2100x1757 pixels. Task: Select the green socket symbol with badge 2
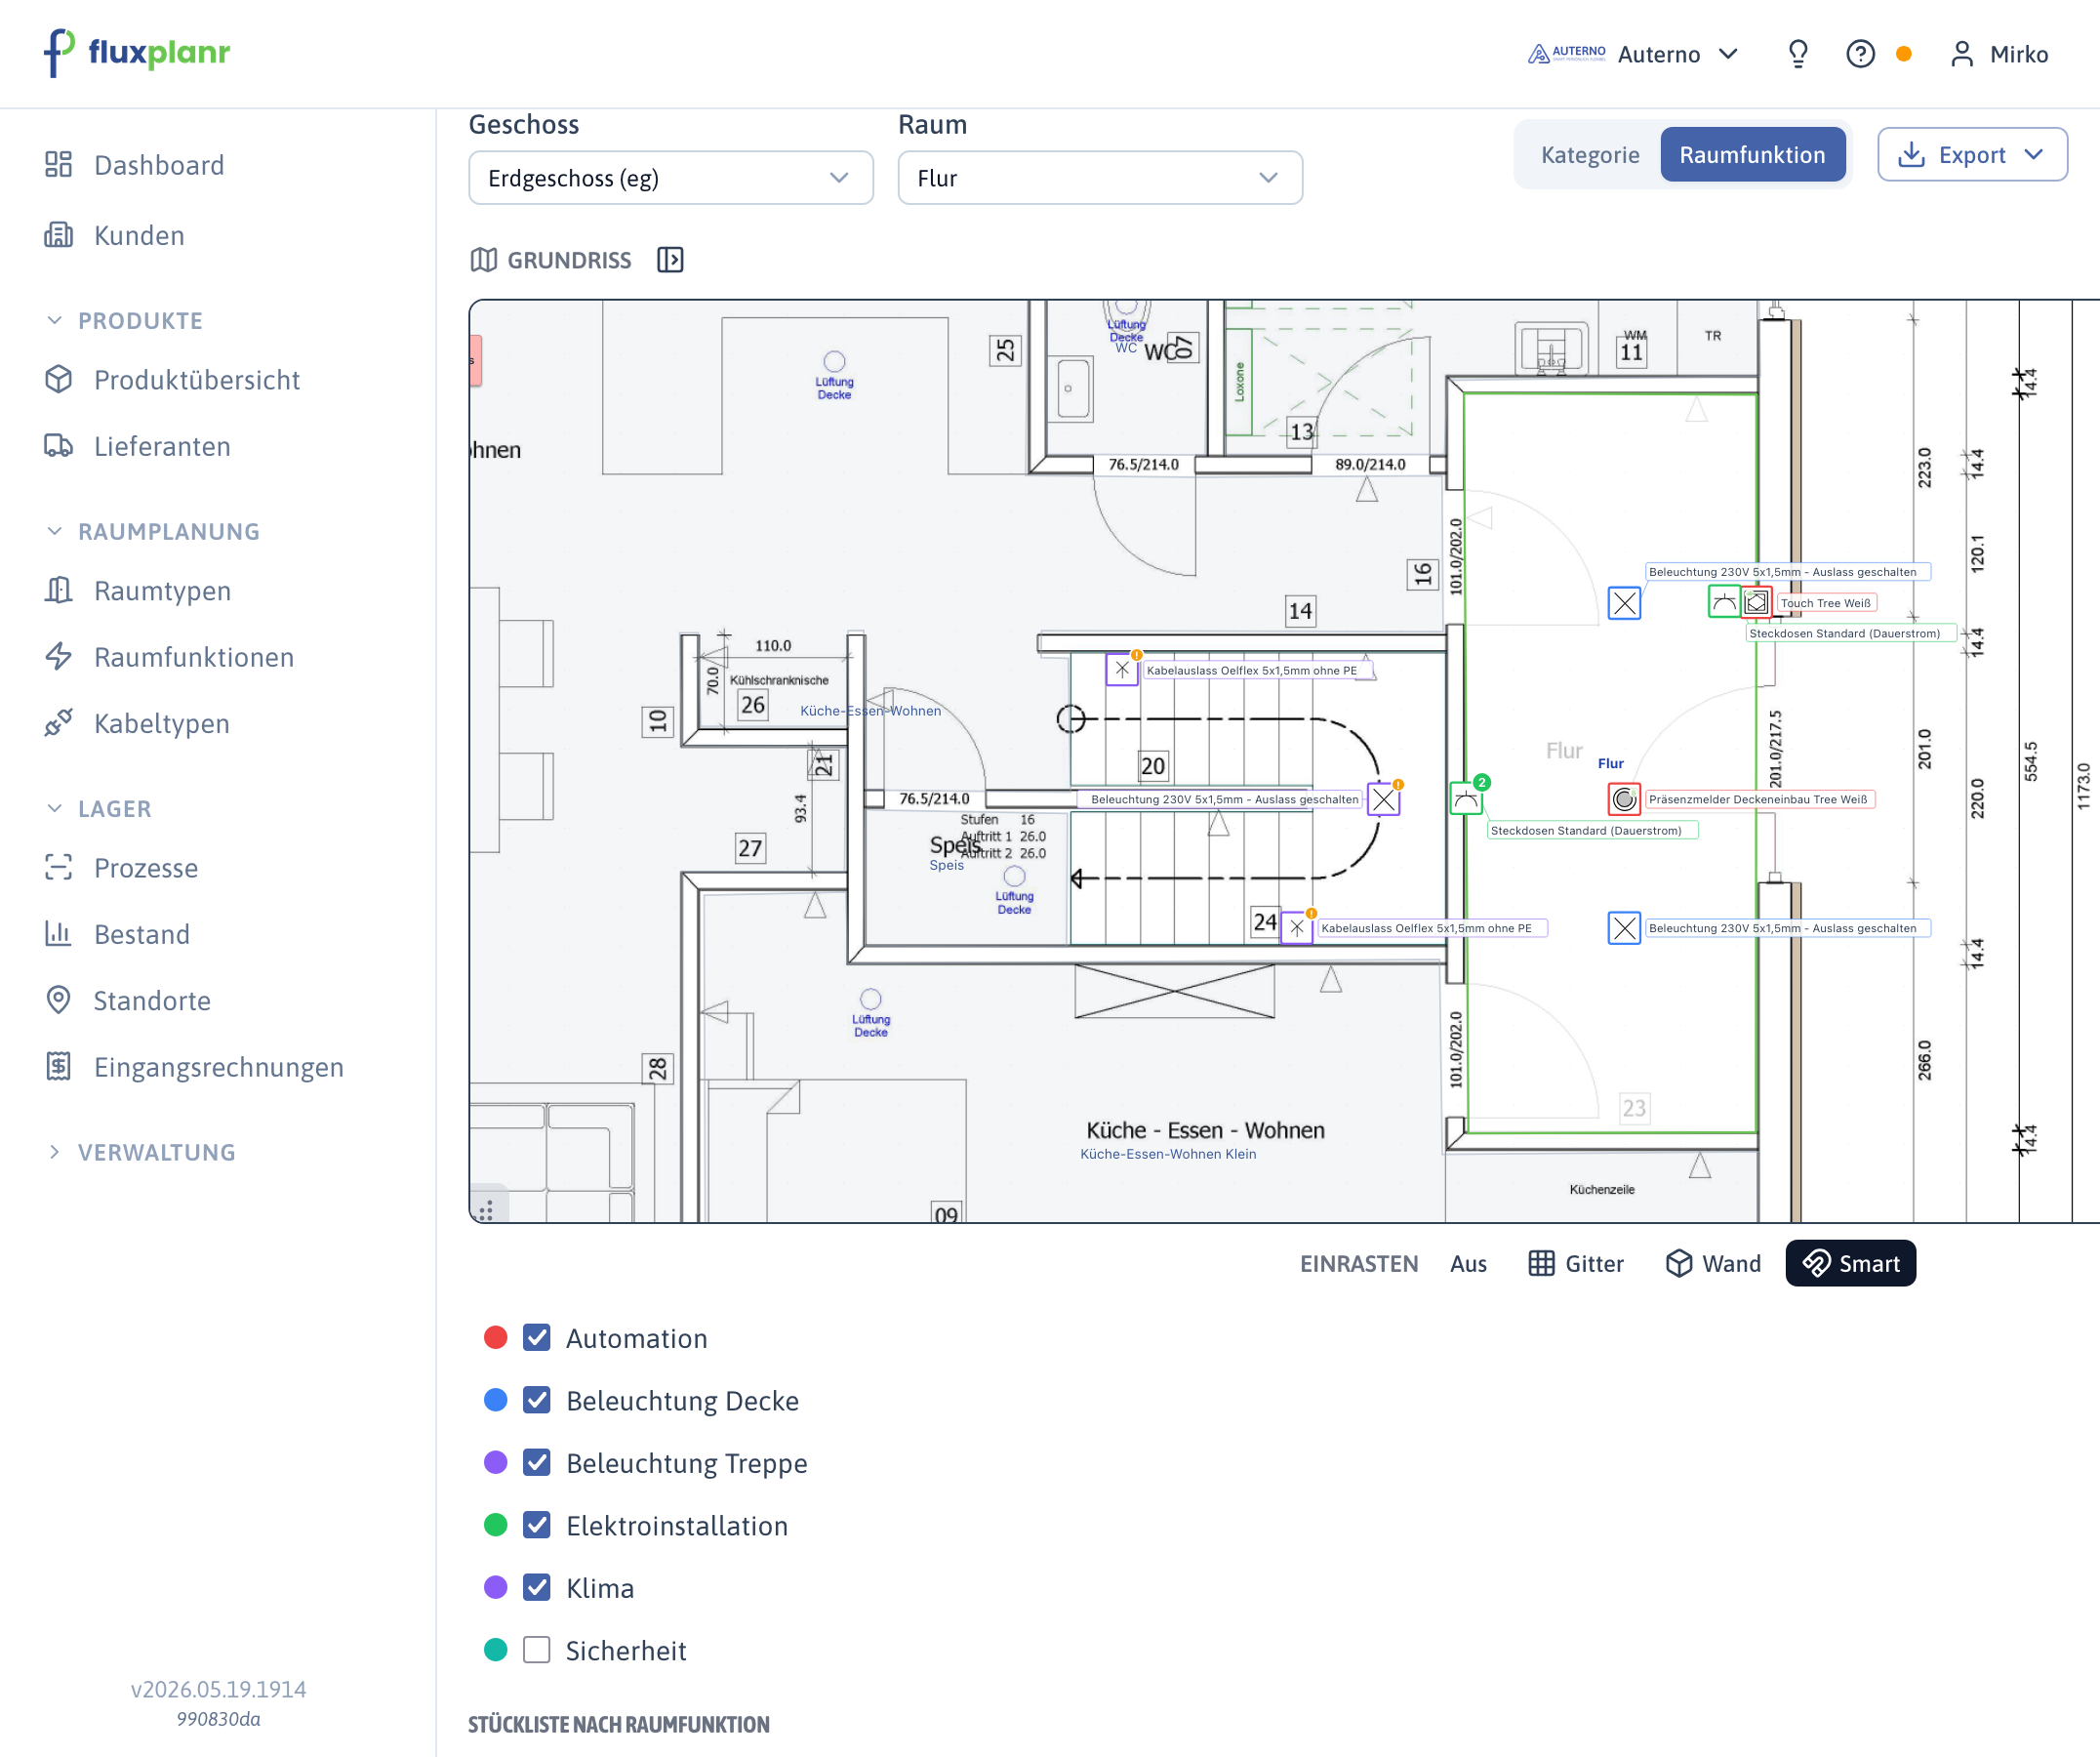click(x=1466, y=798)
